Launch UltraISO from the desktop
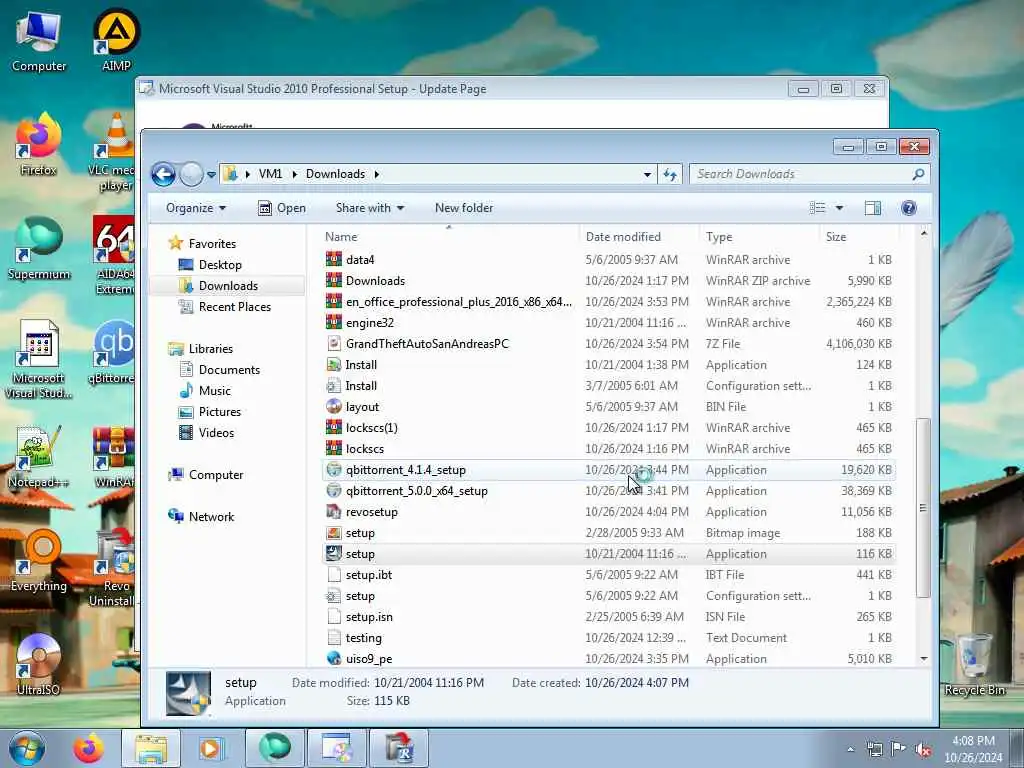Image resolution: width=1024 pixels, height=768 pixels. click(x=38, y=665)
